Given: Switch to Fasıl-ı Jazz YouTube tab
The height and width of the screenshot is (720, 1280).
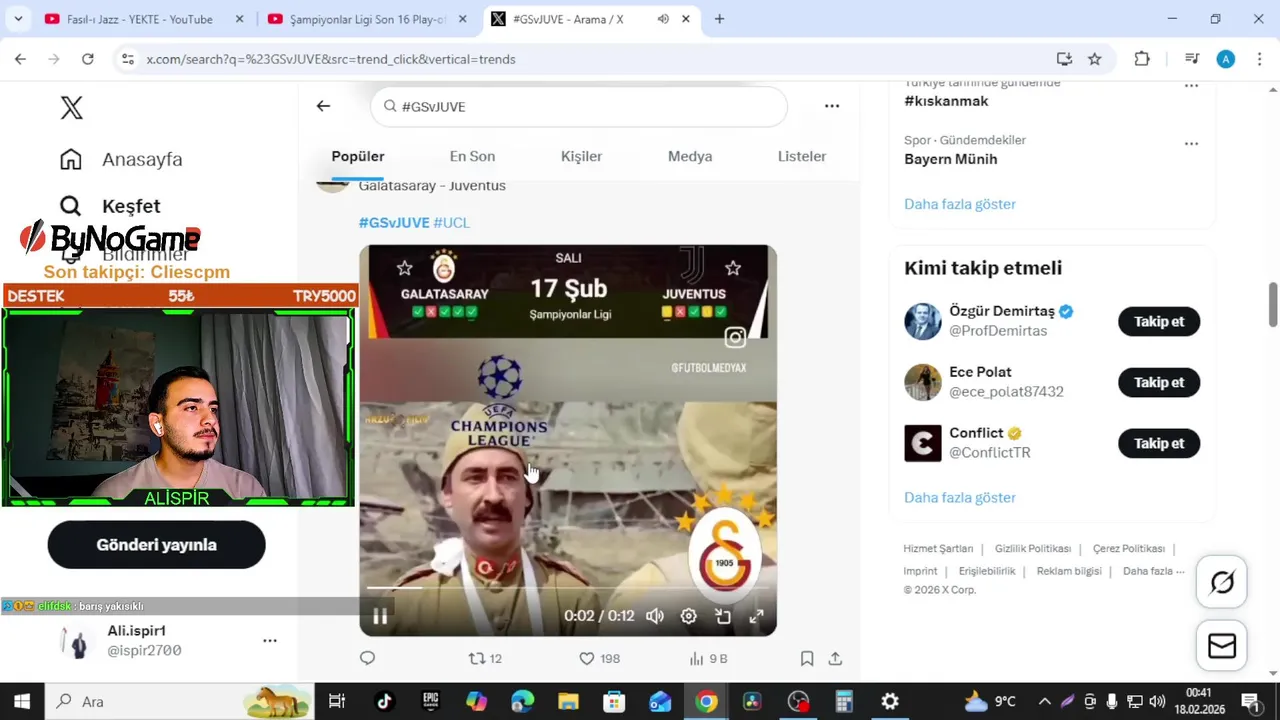Looking at the screenshot, I should pos(139,19).
